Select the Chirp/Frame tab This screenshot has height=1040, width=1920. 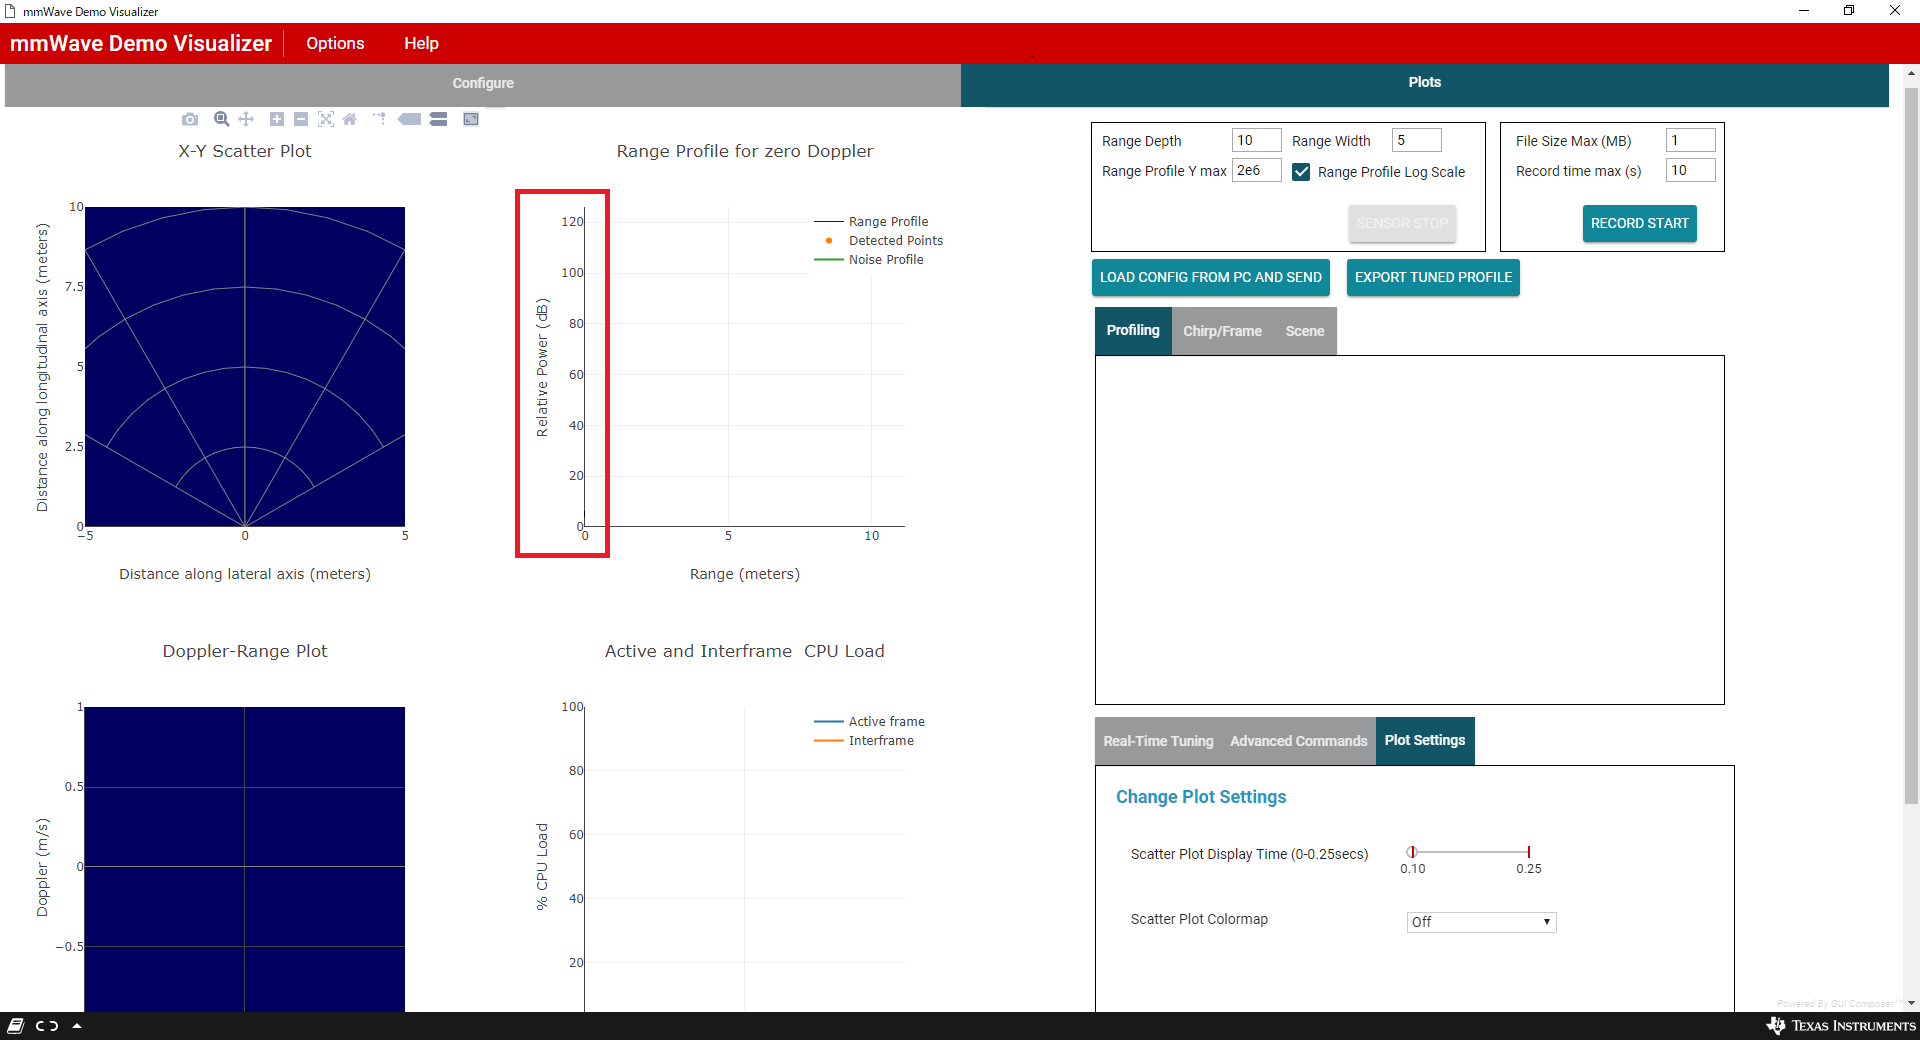click(1222, 331)
